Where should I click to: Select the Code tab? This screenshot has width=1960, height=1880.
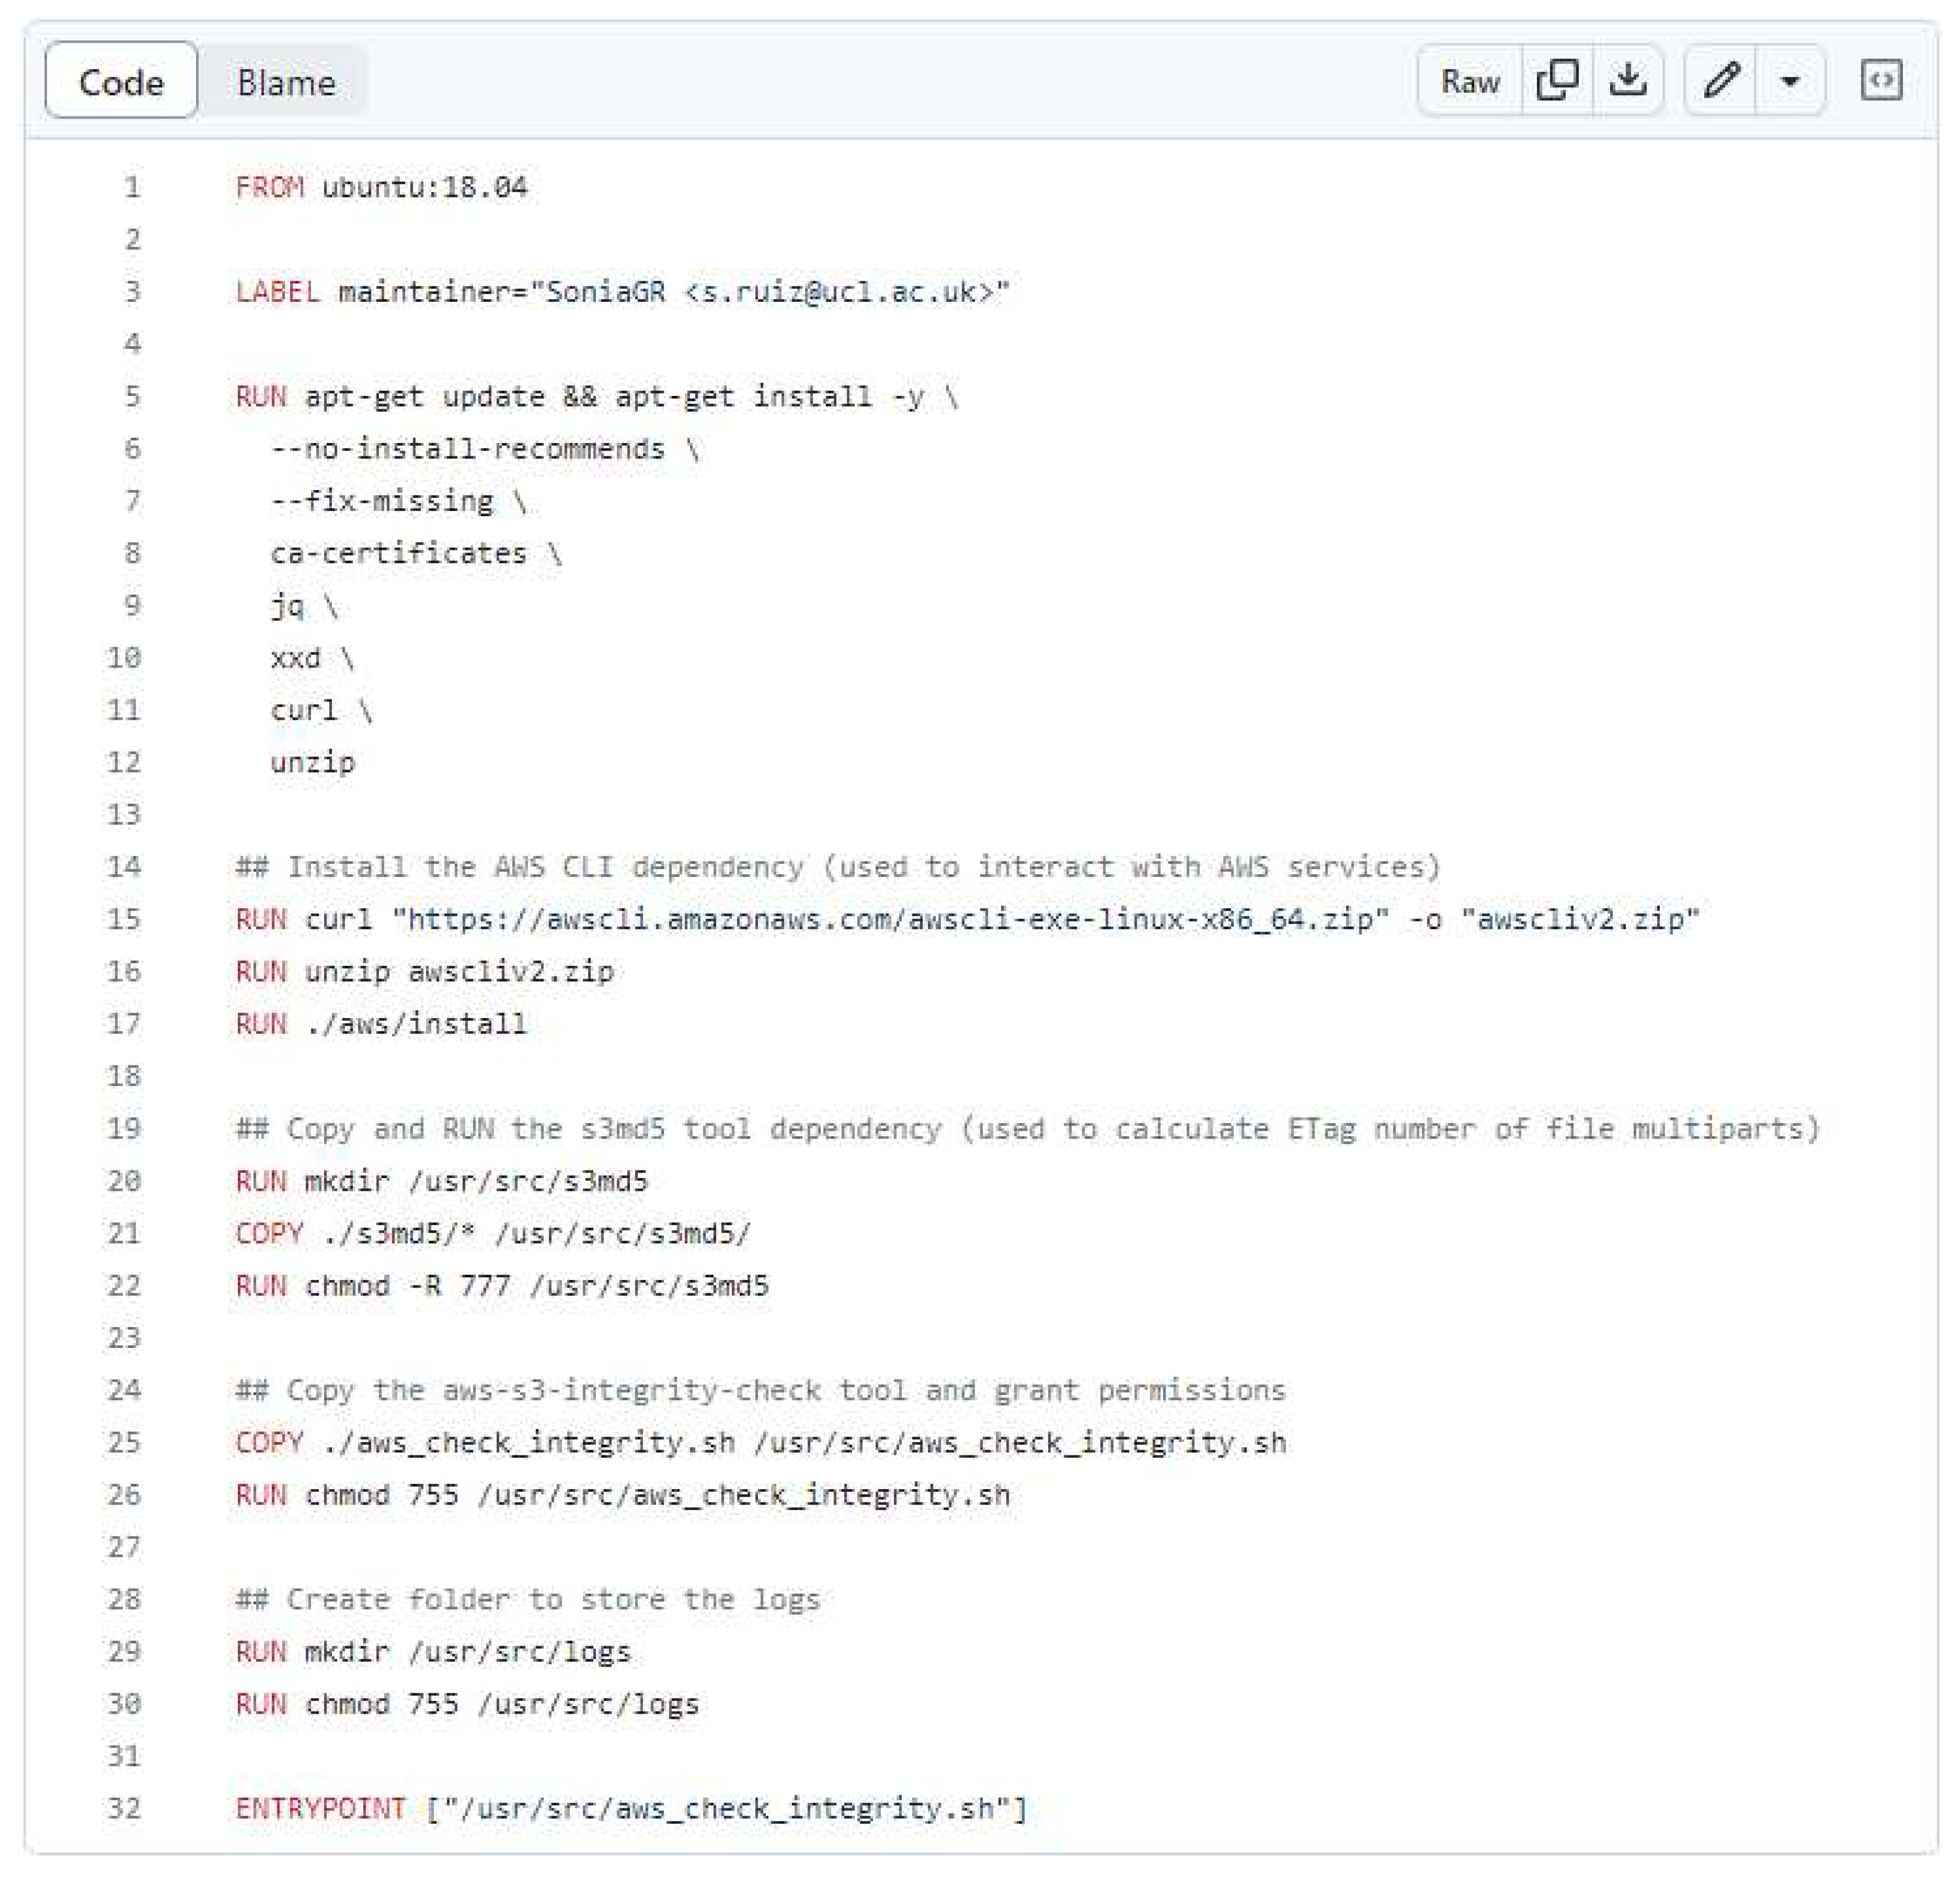pyautogui.click(x=122, y=82)
